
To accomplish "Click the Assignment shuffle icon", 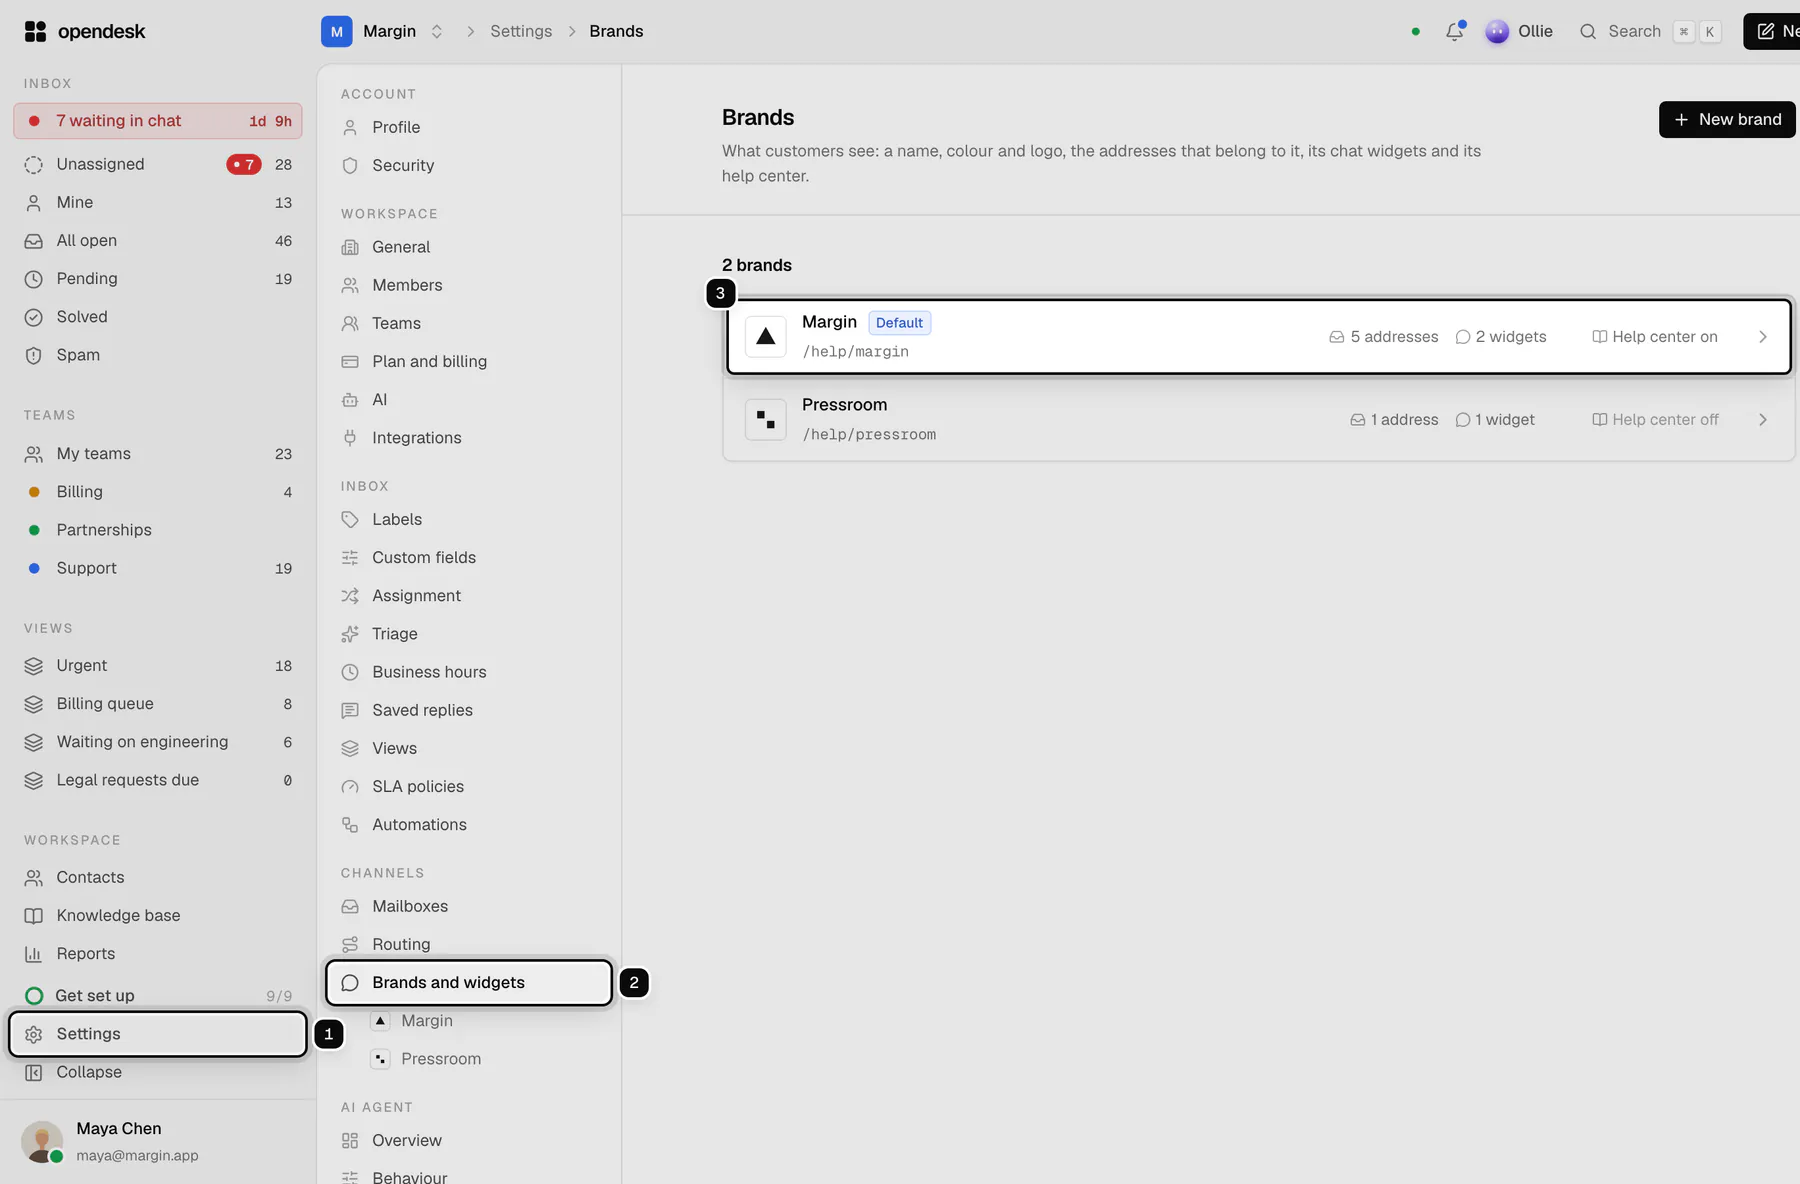I will coord(350,596).
